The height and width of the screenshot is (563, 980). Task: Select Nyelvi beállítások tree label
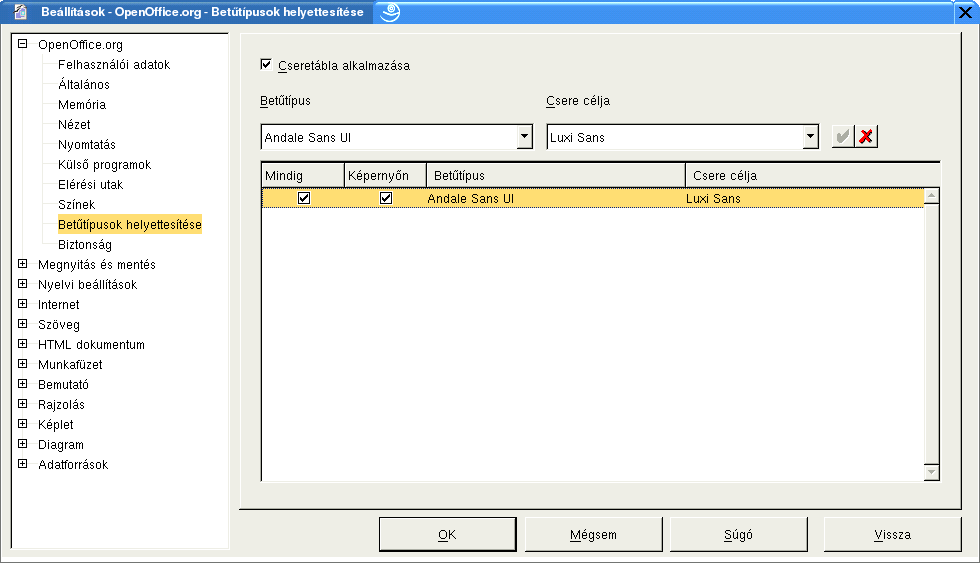pyautogui.click(x=88, y=284)
